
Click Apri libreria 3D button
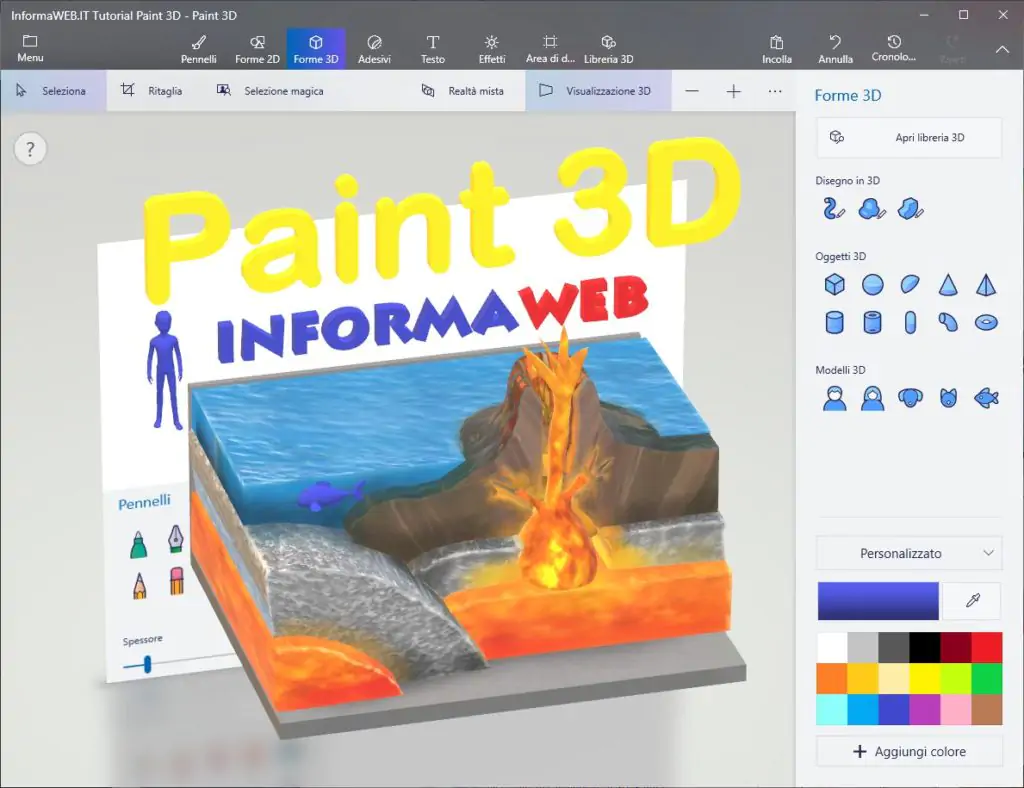[908, 137]
